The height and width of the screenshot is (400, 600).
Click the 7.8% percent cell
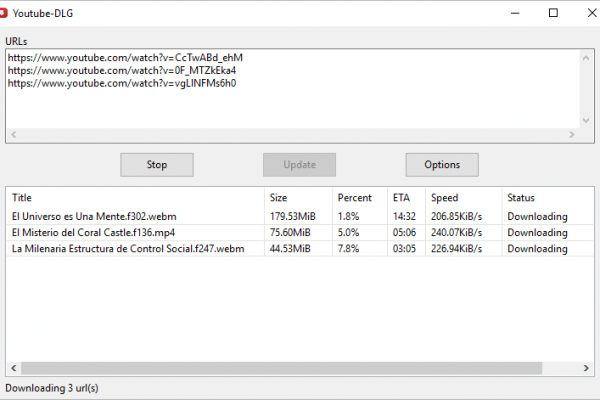[x=348, y=248]
